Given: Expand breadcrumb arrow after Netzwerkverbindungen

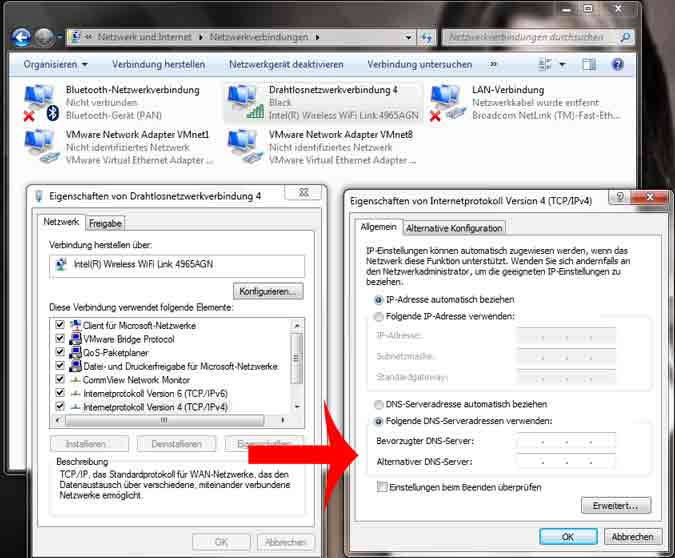Looking at the screenshot, I should coord(317,37).
